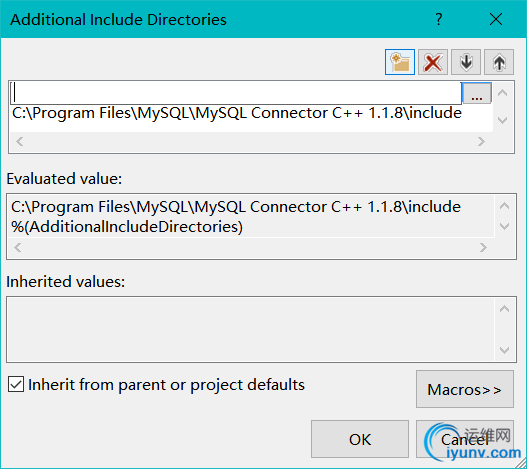
Task: Click the Cancel button
Action: point(465,439)
